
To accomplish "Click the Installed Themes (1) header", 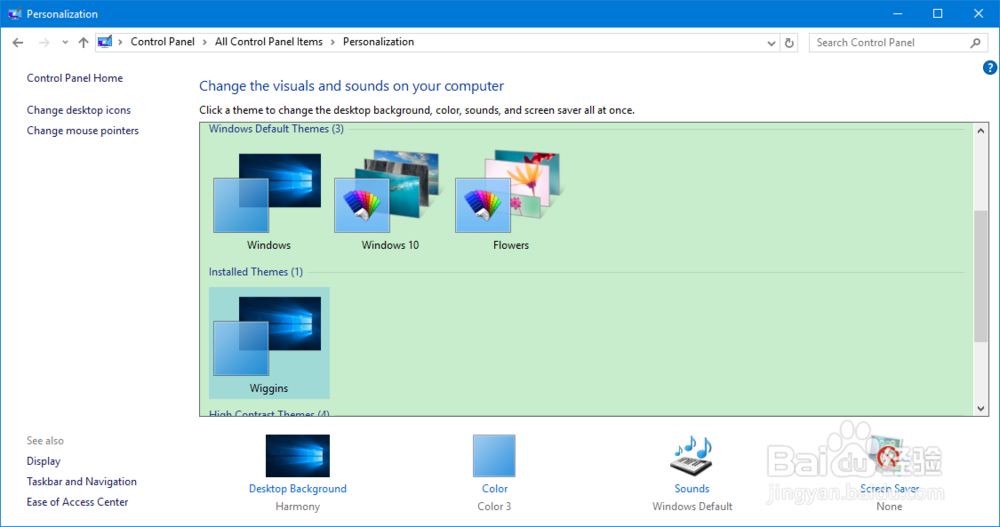I will click(256, 272).
